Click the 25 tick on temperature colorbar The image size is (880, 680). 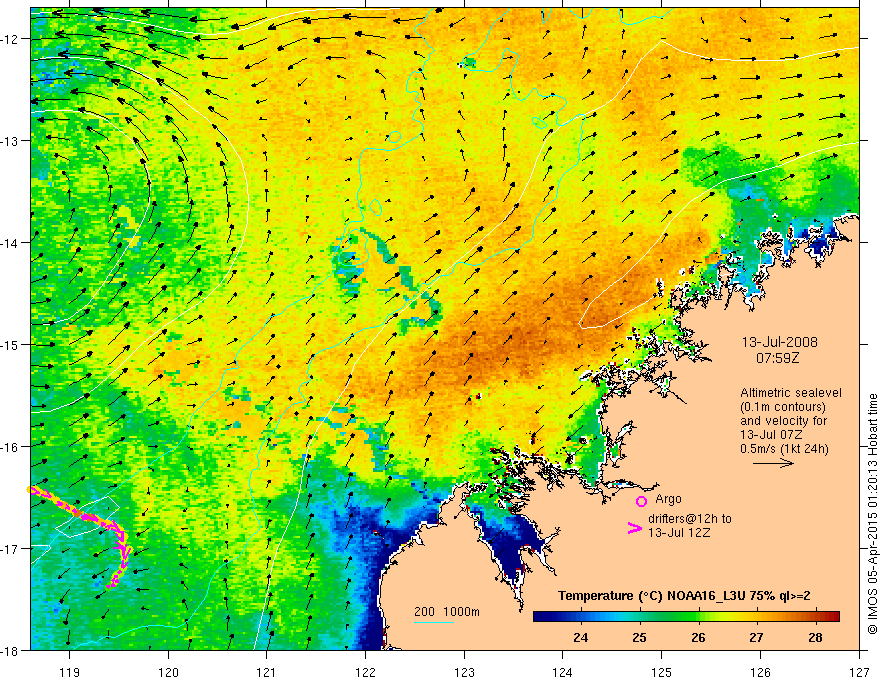(x=639, y=638)
